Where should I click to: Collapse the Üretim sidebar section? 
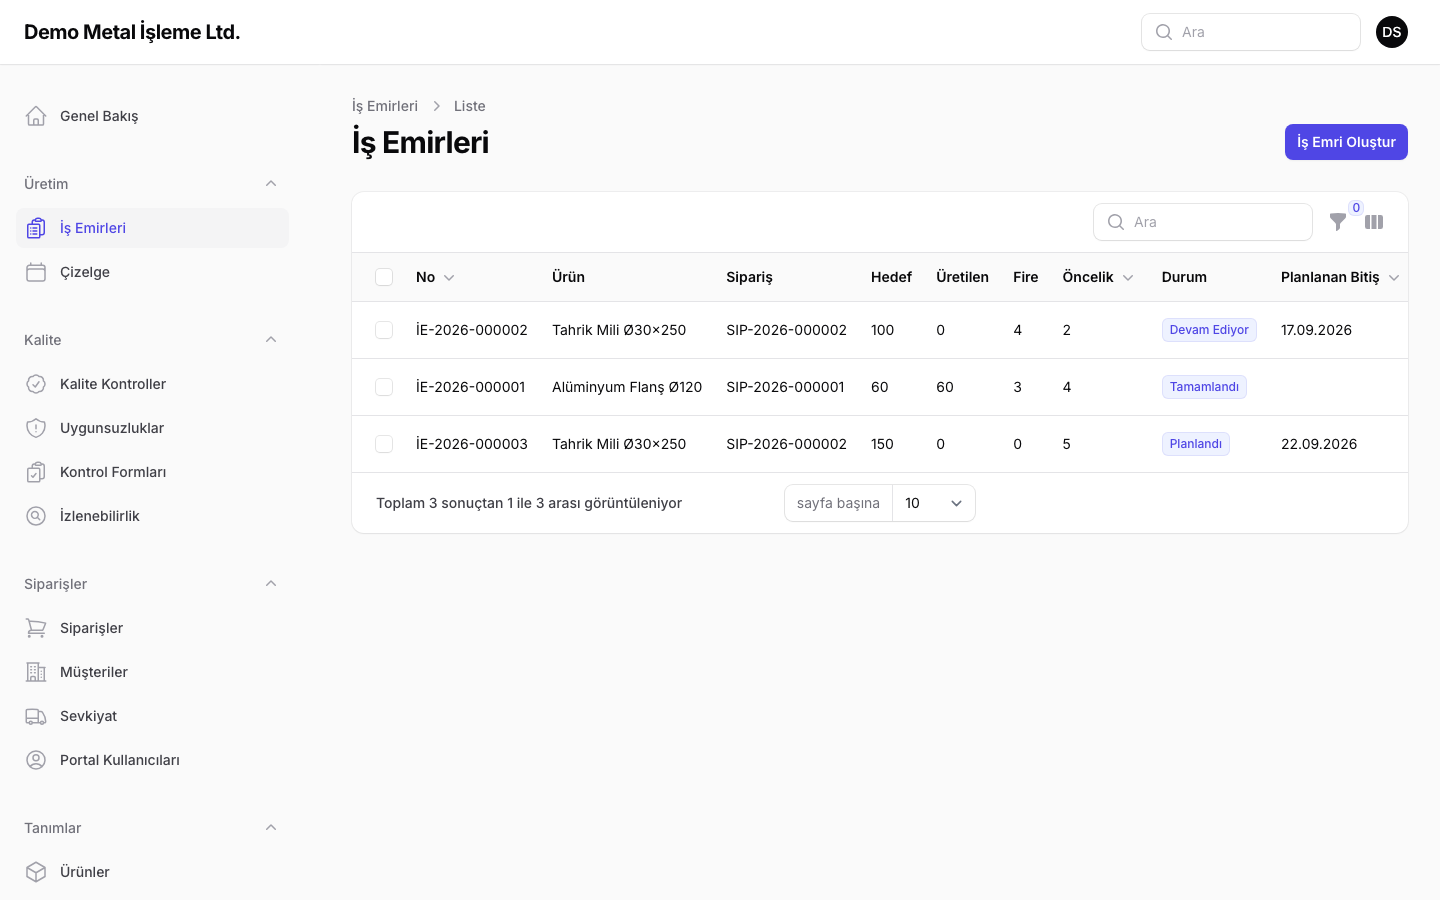[x=271, y=184]
